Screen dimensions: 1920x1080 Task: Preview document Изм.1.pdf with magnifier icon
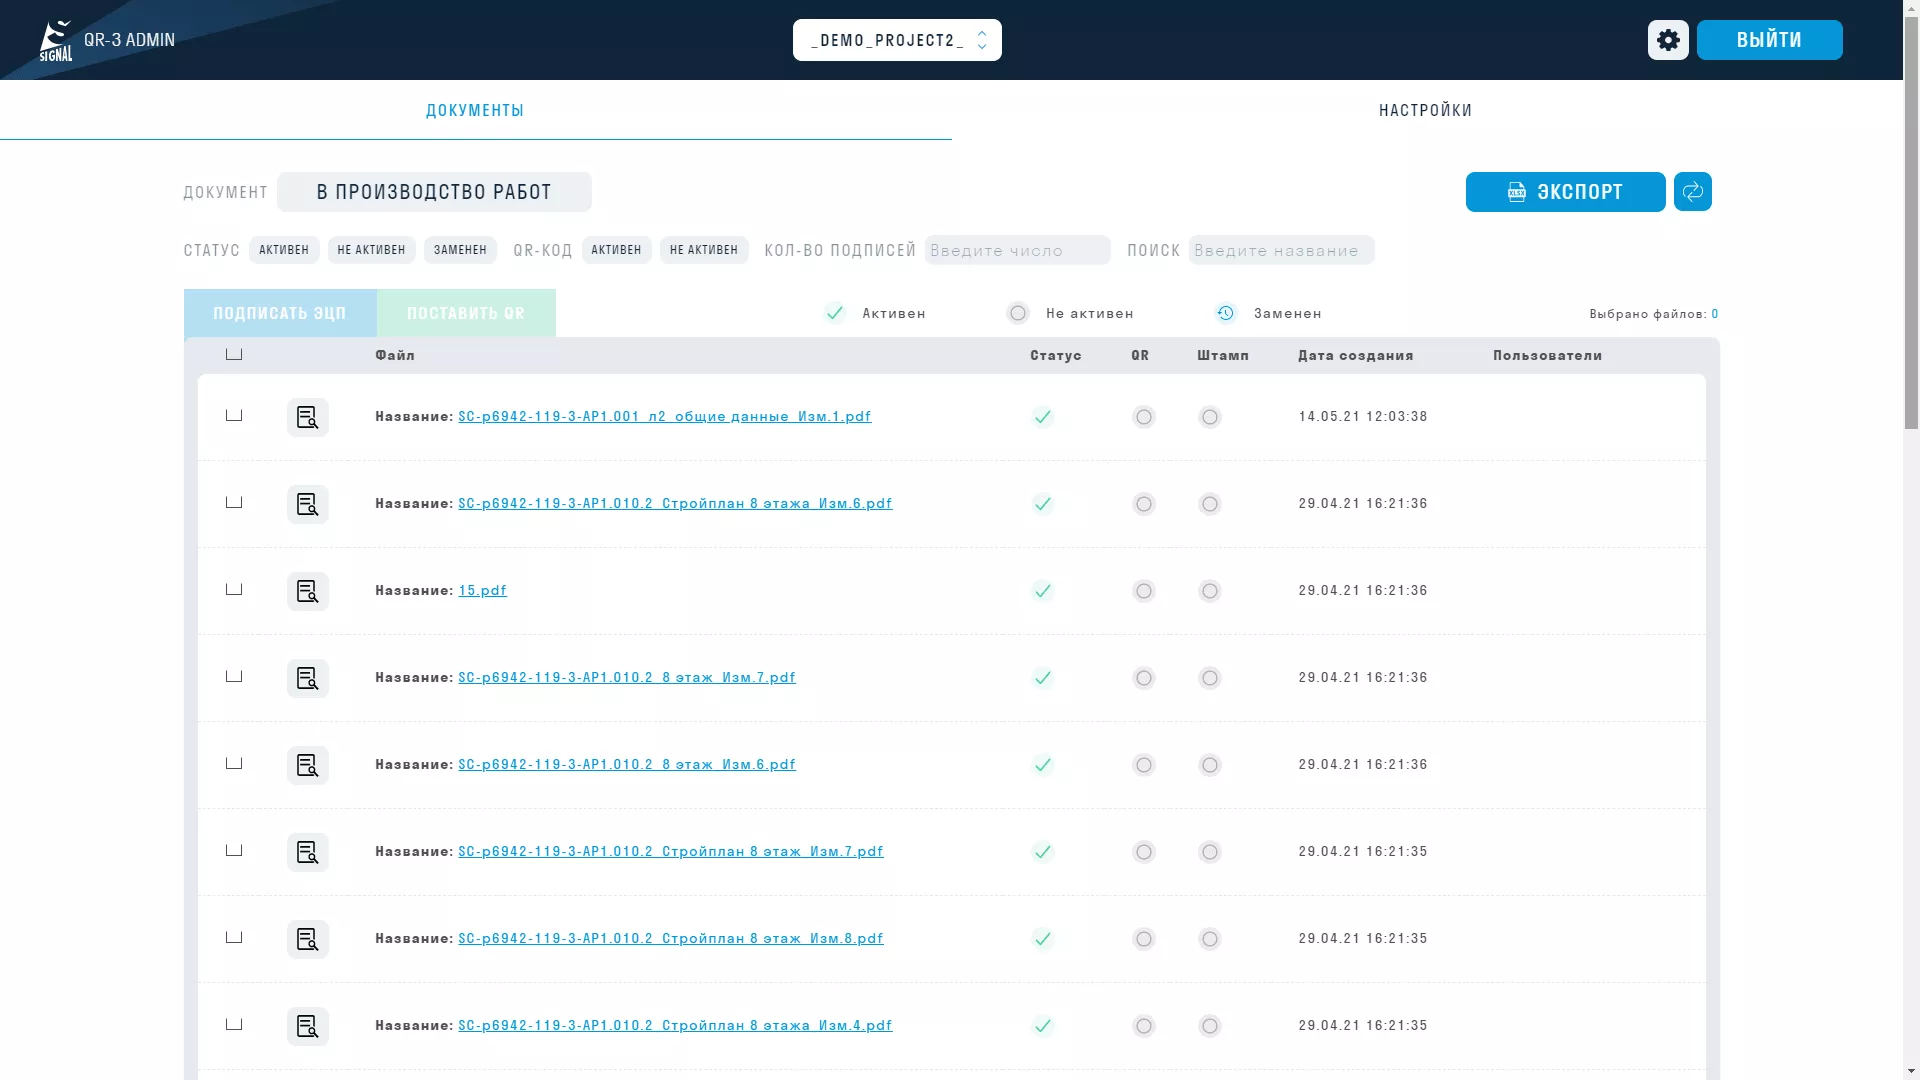[x=308, y=417]
